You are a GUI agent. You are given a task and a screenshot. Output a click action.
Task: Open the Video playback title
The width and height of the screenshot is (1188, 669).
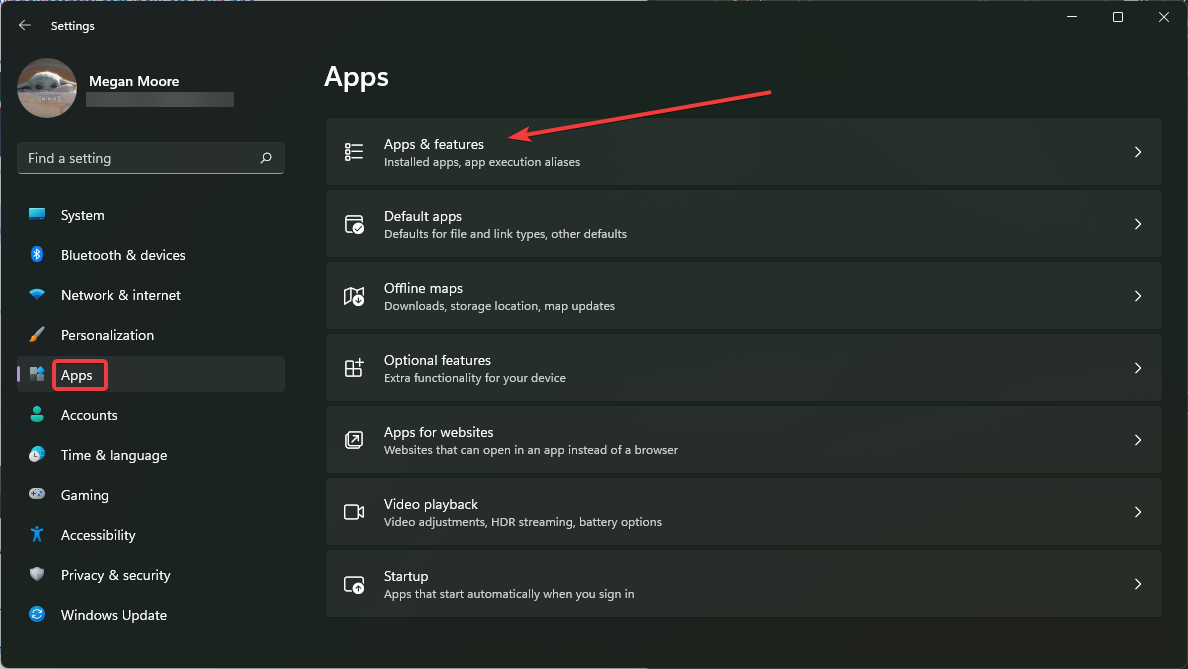tap(430, 504)
